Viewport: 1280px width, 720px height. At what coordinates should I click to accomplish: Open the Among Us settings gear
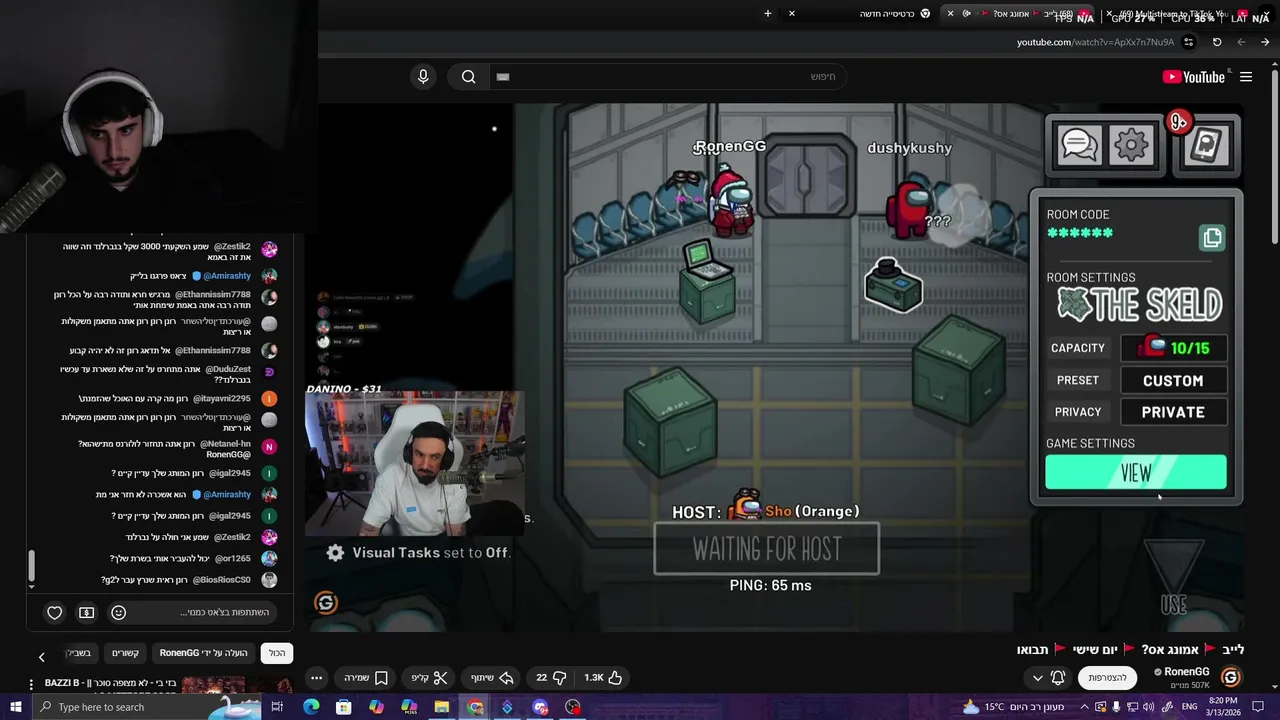click(1131, 145)
